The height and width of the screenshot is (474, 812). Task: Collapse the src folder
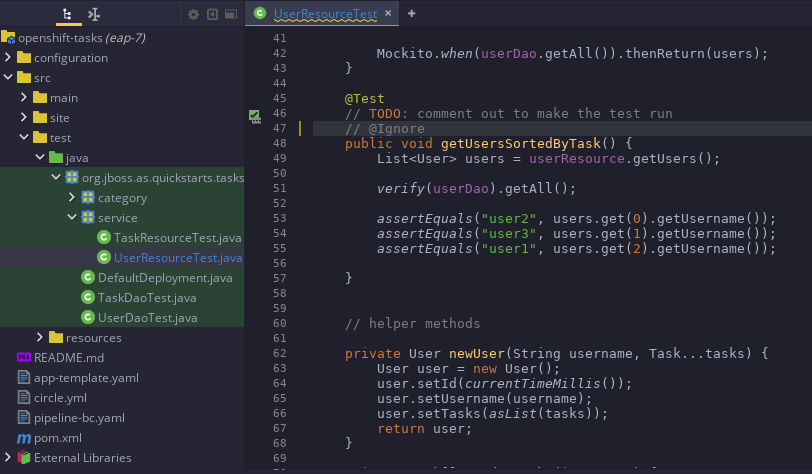pos(8,77)
